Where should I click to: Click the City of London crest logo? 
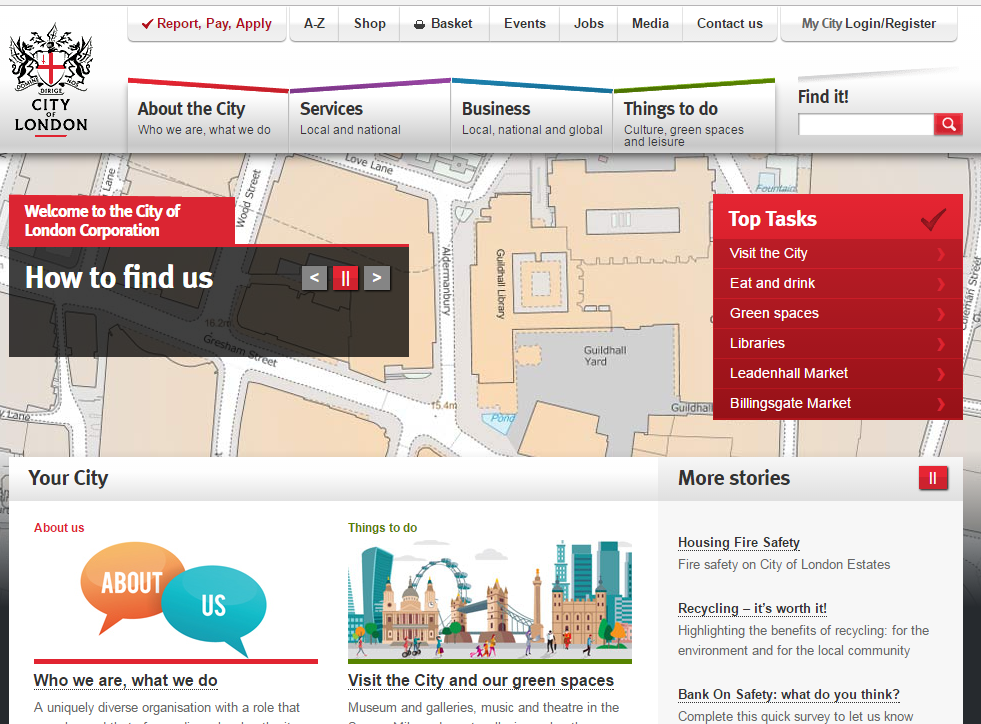point(51,79)
